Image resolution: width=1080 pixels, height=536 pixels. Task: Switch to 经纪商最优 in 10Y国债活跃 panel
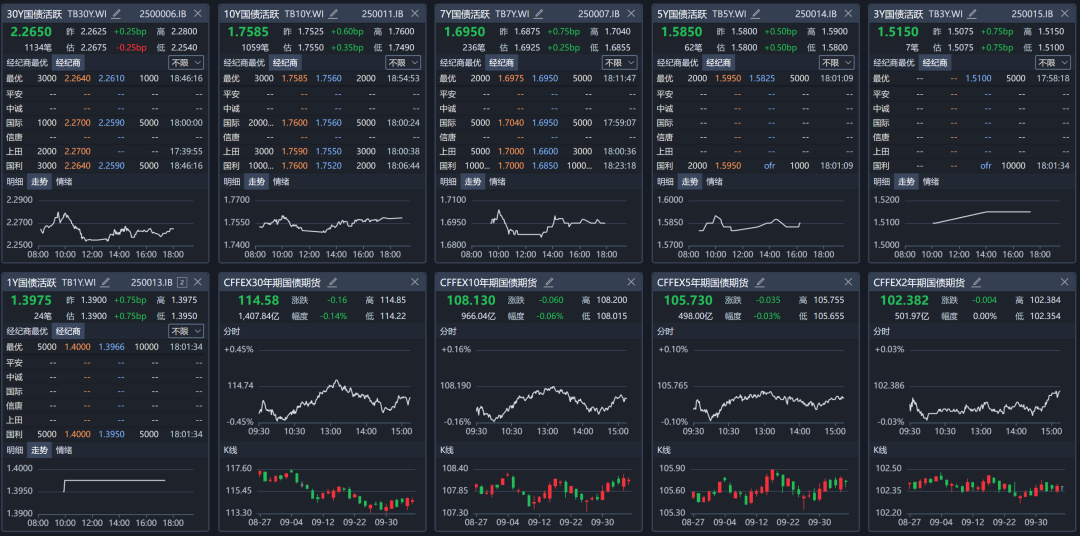pos(245,62)
